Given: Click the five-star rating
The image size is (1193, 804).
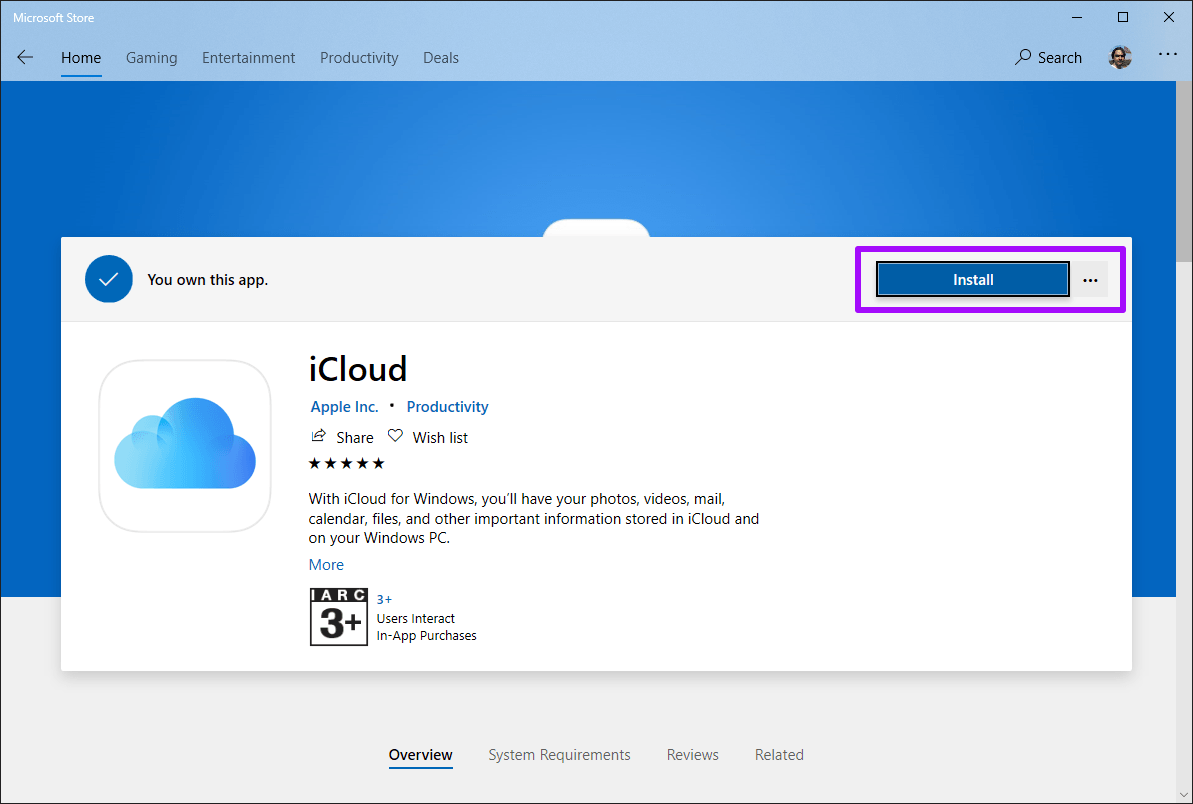Looking at the screenshot, I should pyautogui.click(x=346, y=463).
